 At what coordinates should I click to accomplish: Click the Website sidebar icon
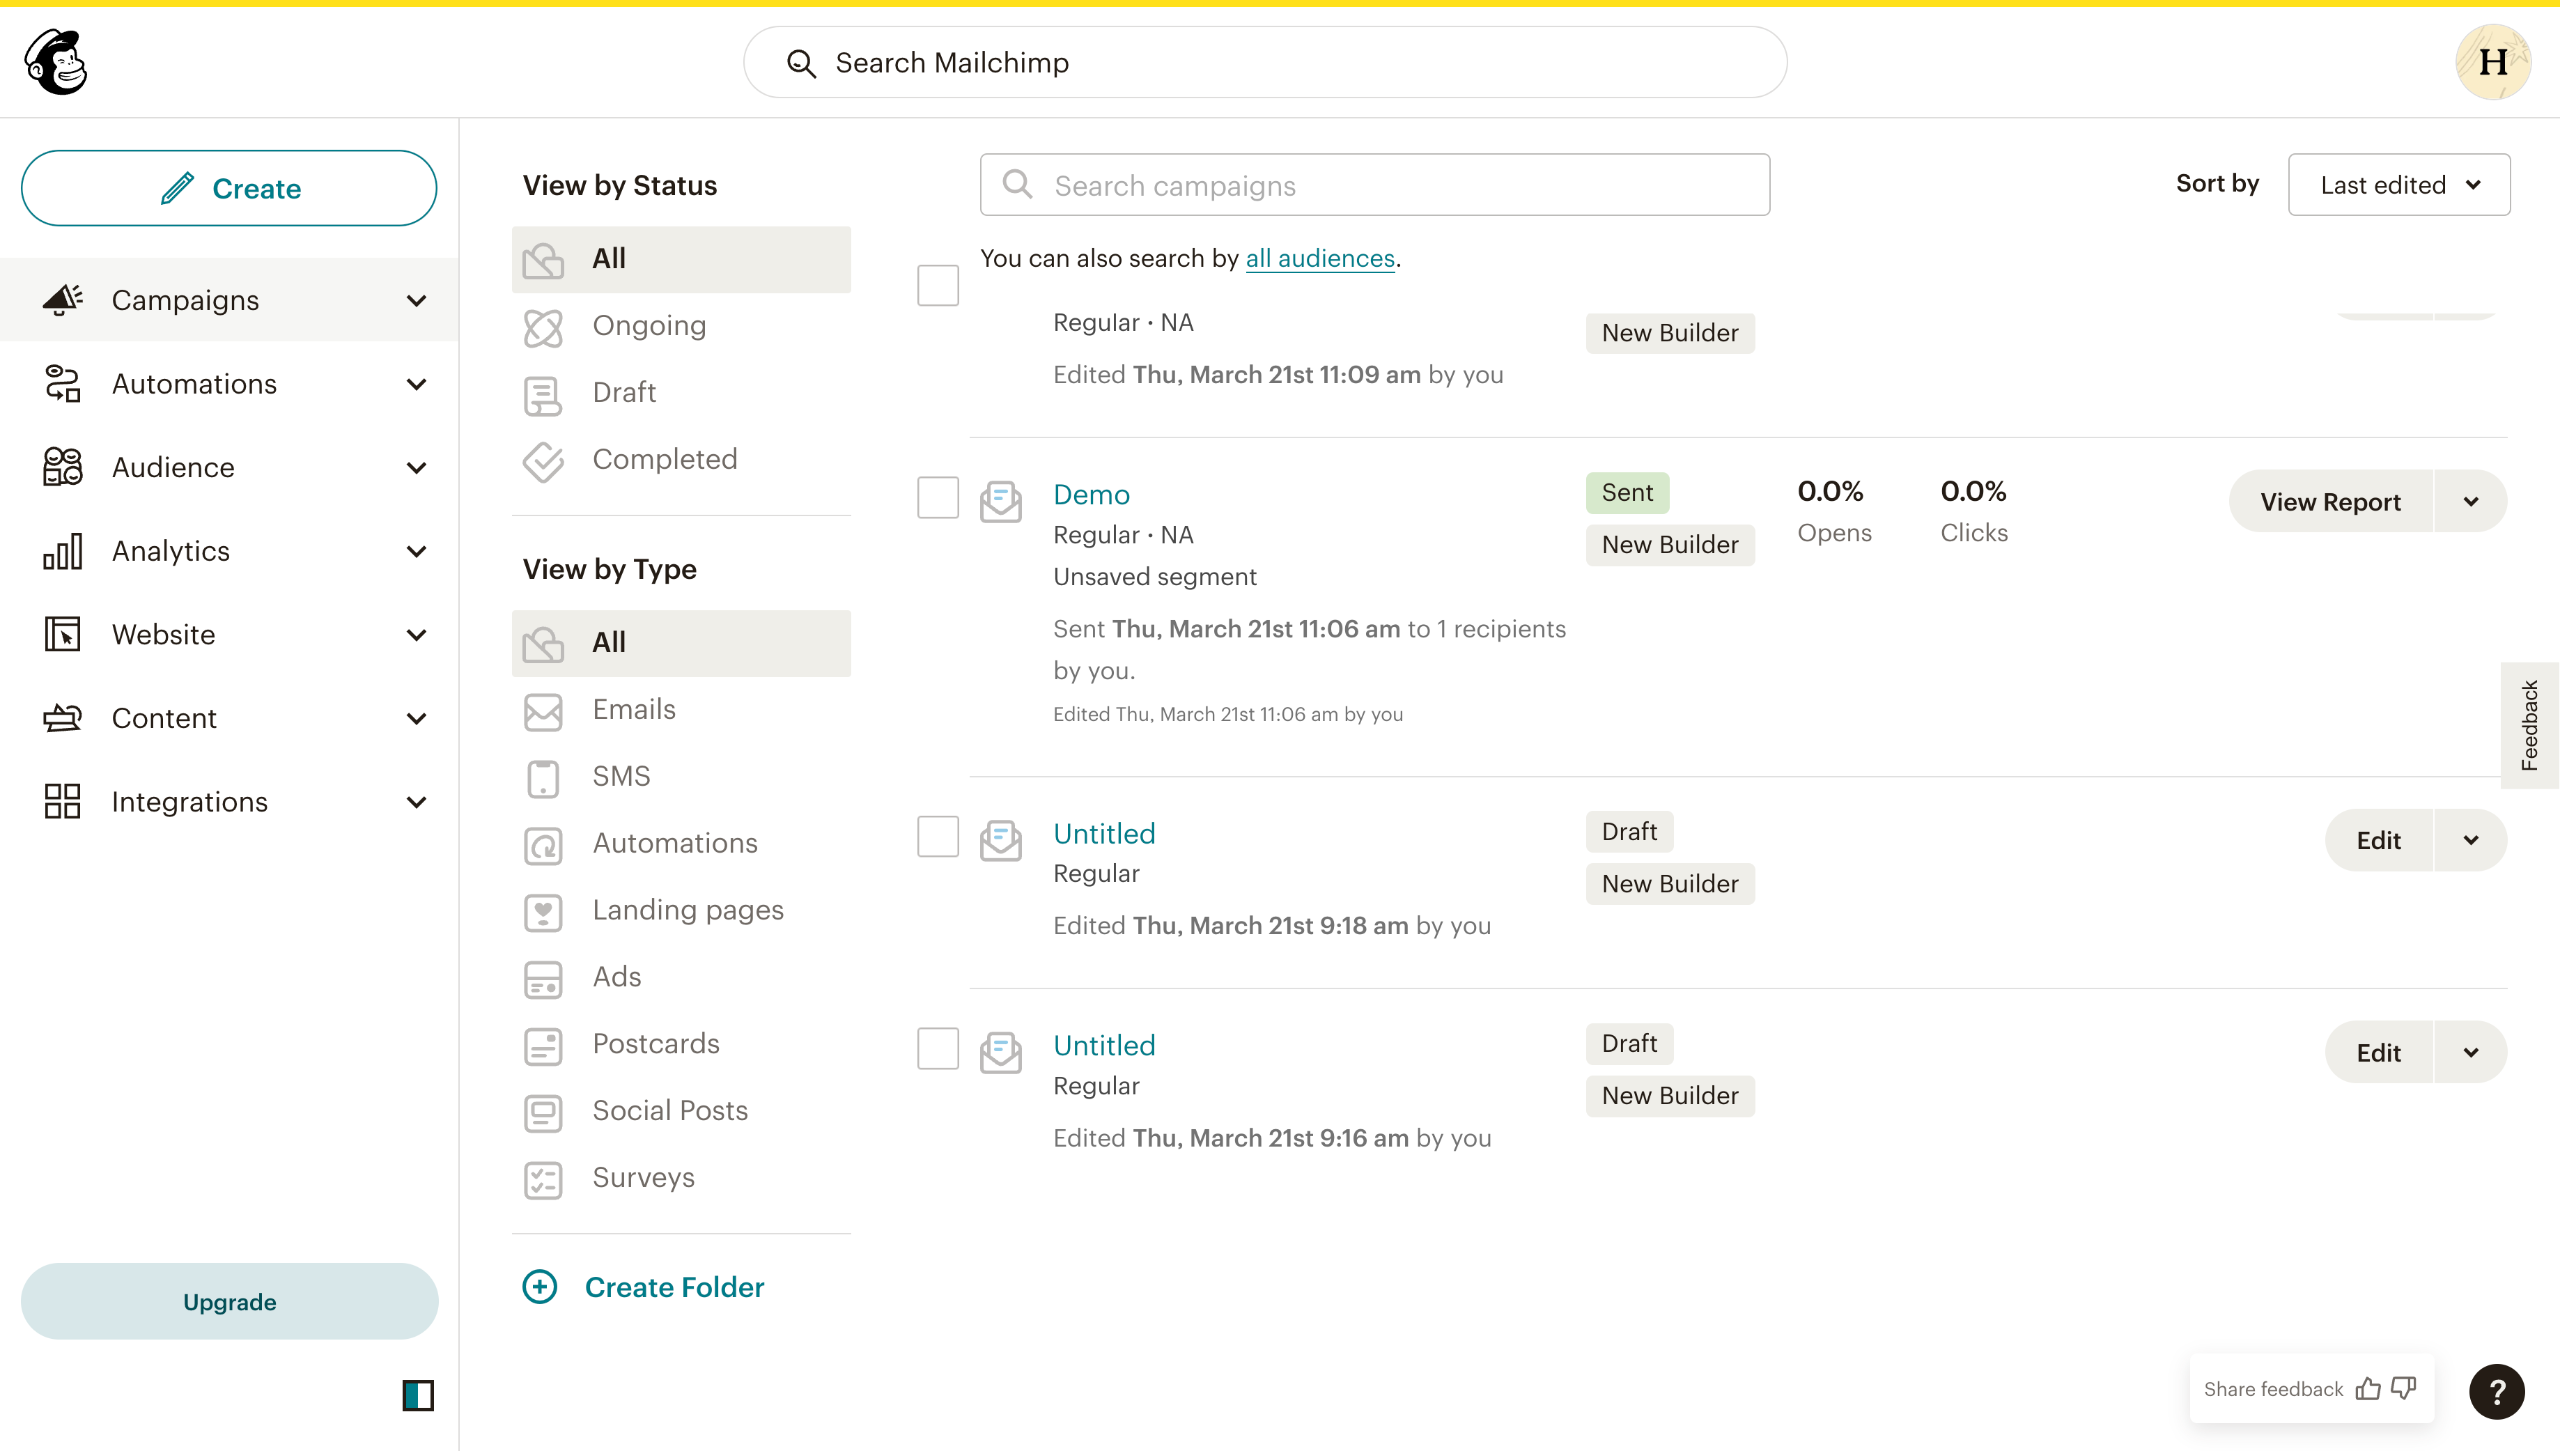(x=62, y=634)
